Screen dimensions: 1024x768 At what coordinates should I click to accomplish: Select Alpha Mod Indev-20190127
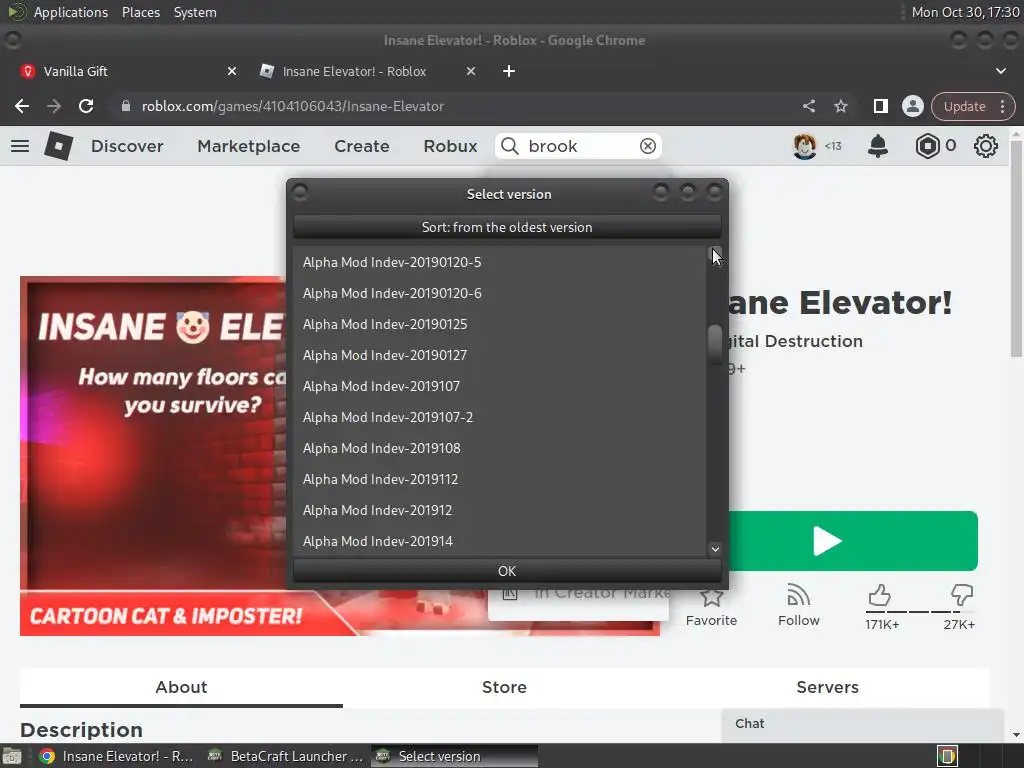click(500, 355)
